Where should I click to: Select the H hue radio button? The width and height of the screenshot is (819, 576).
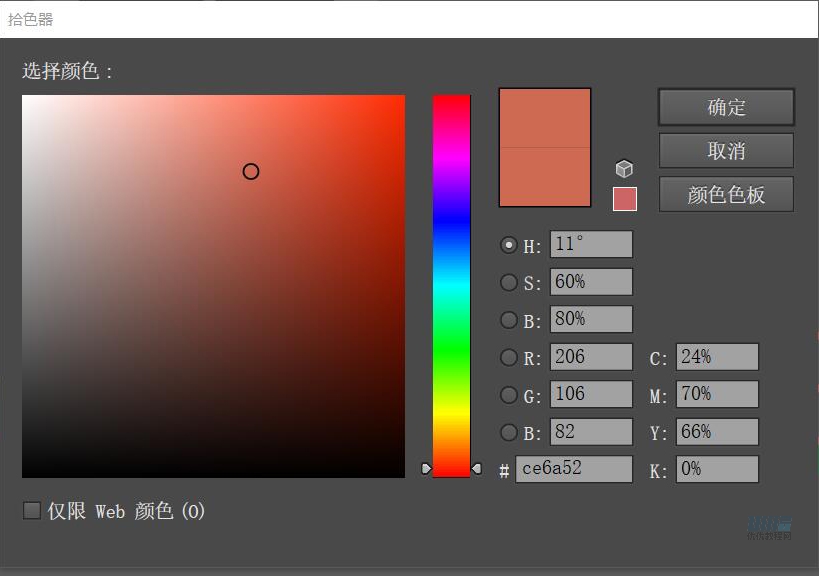509,245
